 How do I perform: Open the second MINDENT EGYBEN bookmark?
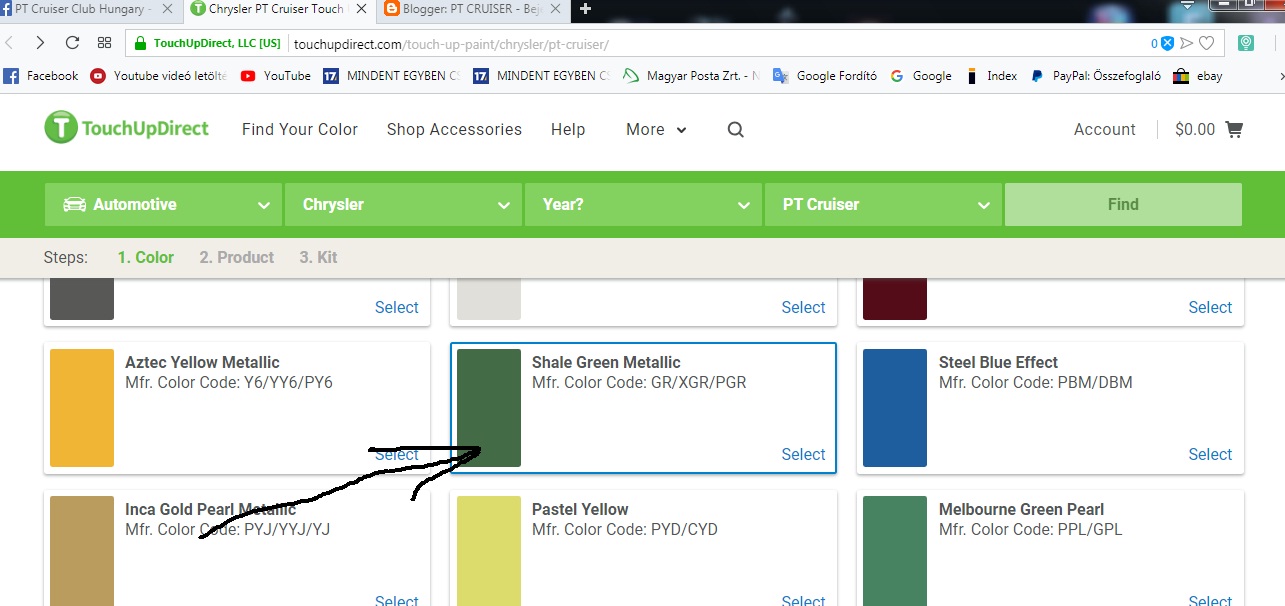point(541,76)
